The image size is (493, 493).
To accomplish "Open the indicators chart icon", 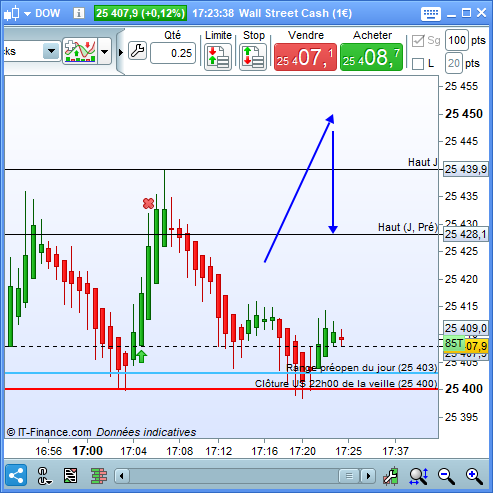I will pos(80,51).
